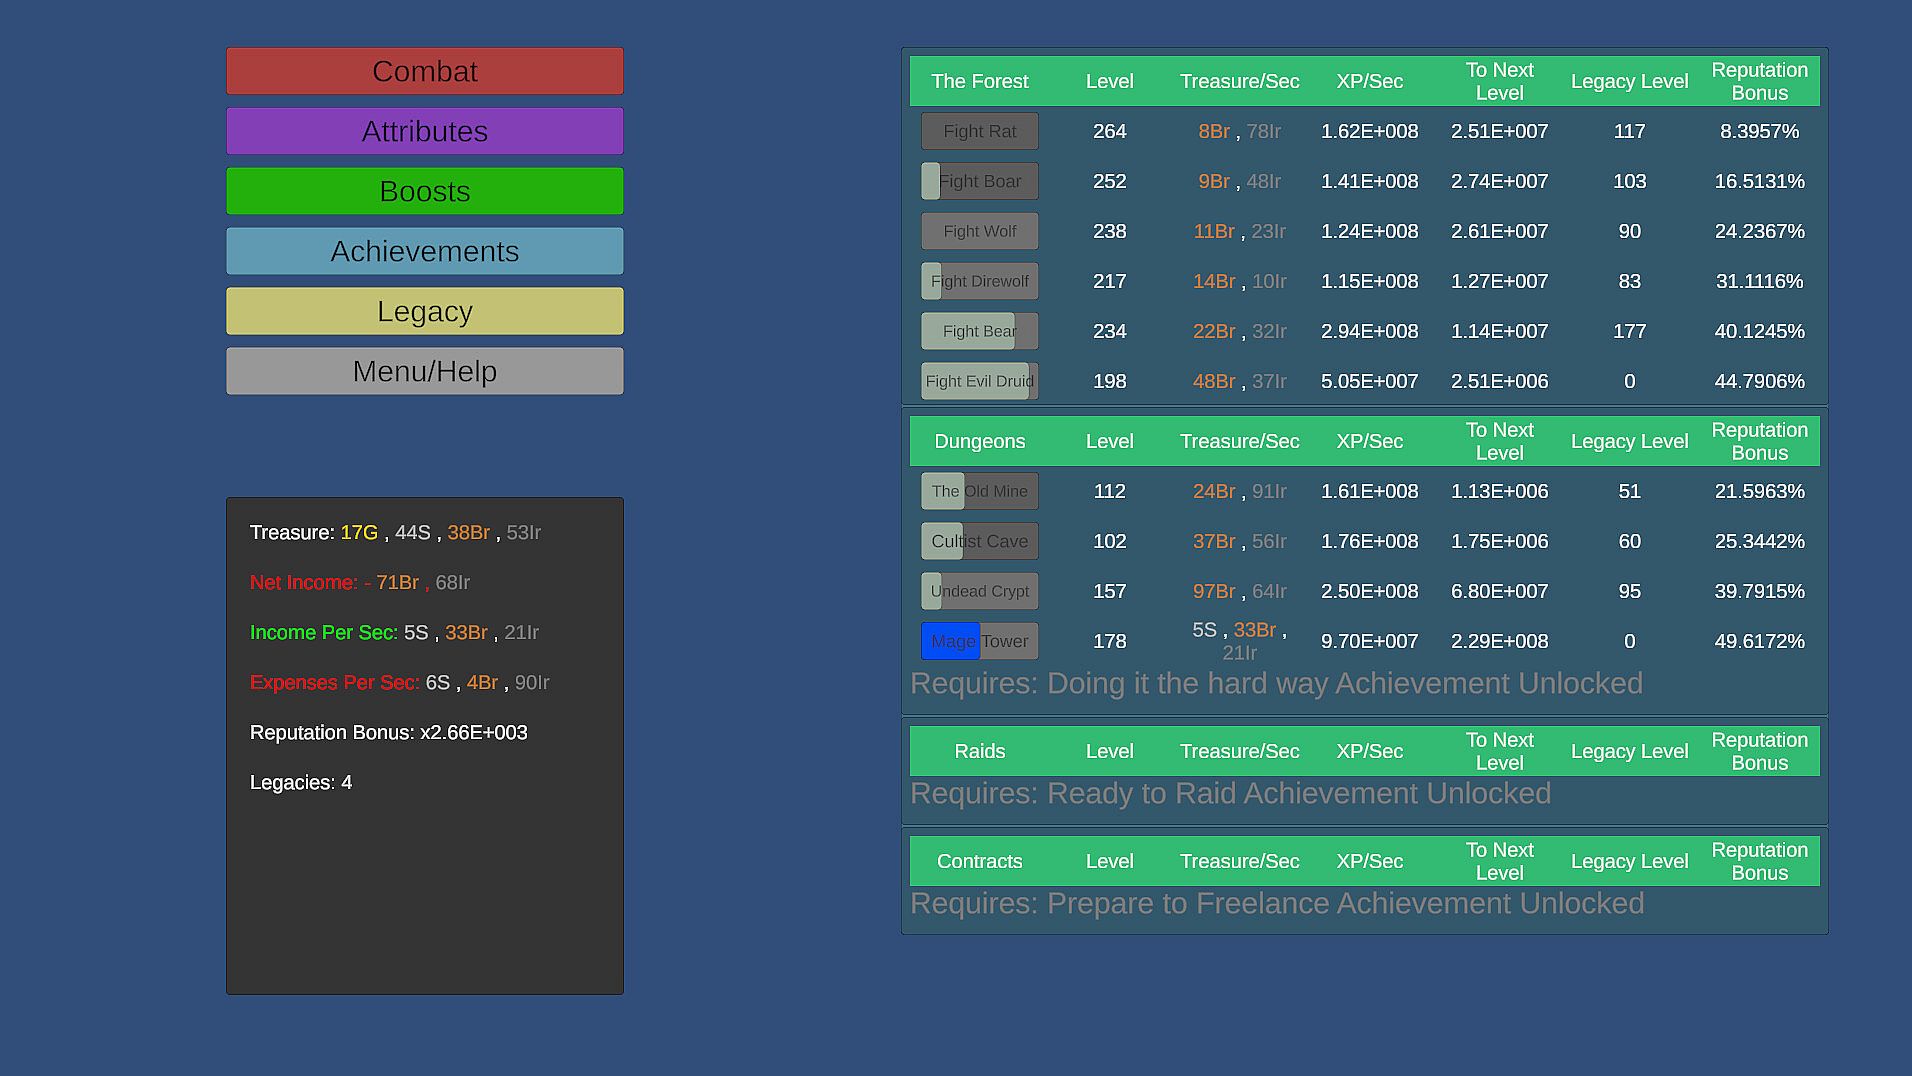
Task: Click The Forest header label
Action: 979,81
